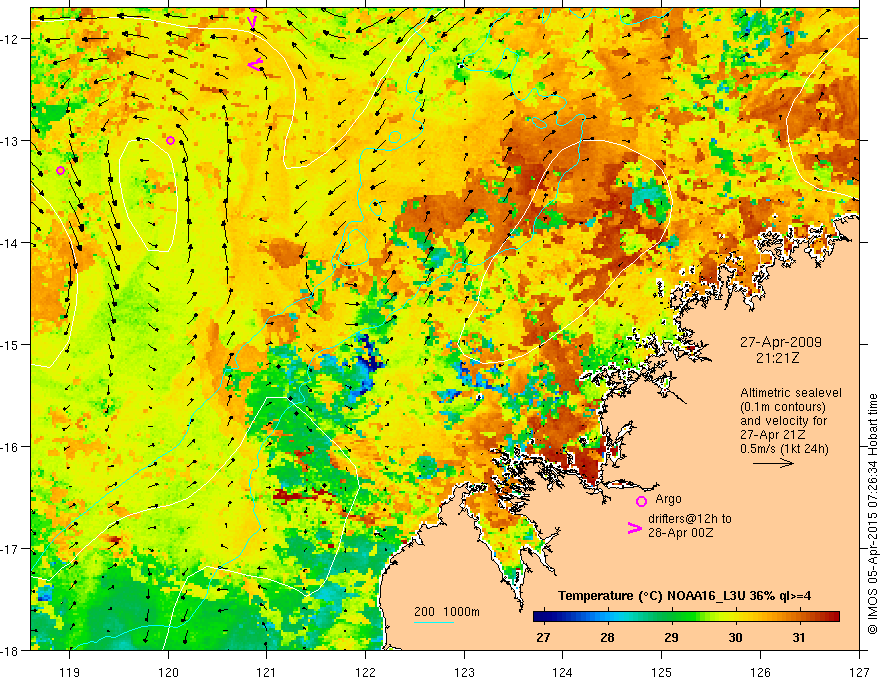Viewport: 880px width, 680px height.
Task: Click the closed white sea-level contour near 119.7°E, 13.5°S
Action: (149, 195)
